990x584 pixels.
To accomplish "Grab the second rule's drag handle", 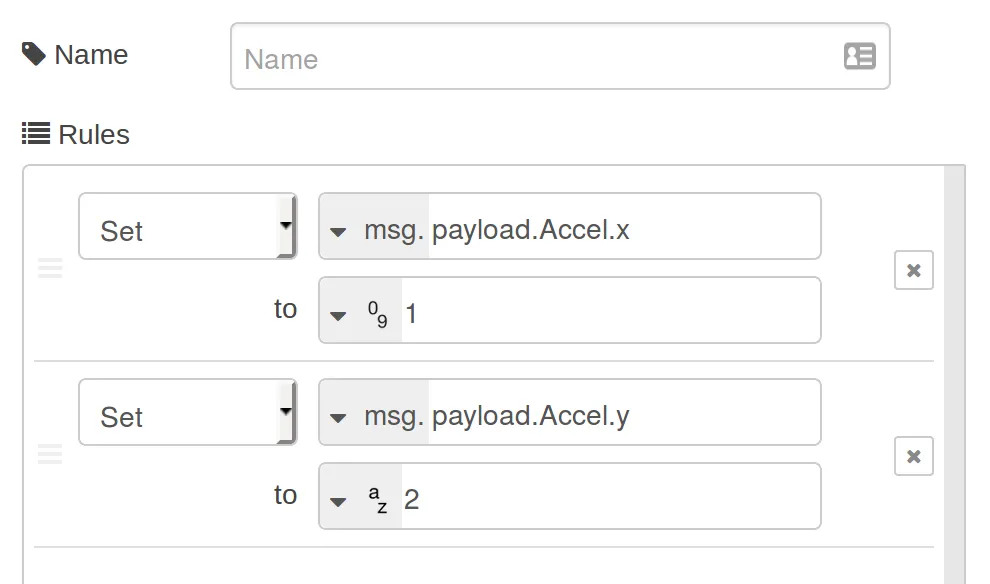I will pos(50,454).
